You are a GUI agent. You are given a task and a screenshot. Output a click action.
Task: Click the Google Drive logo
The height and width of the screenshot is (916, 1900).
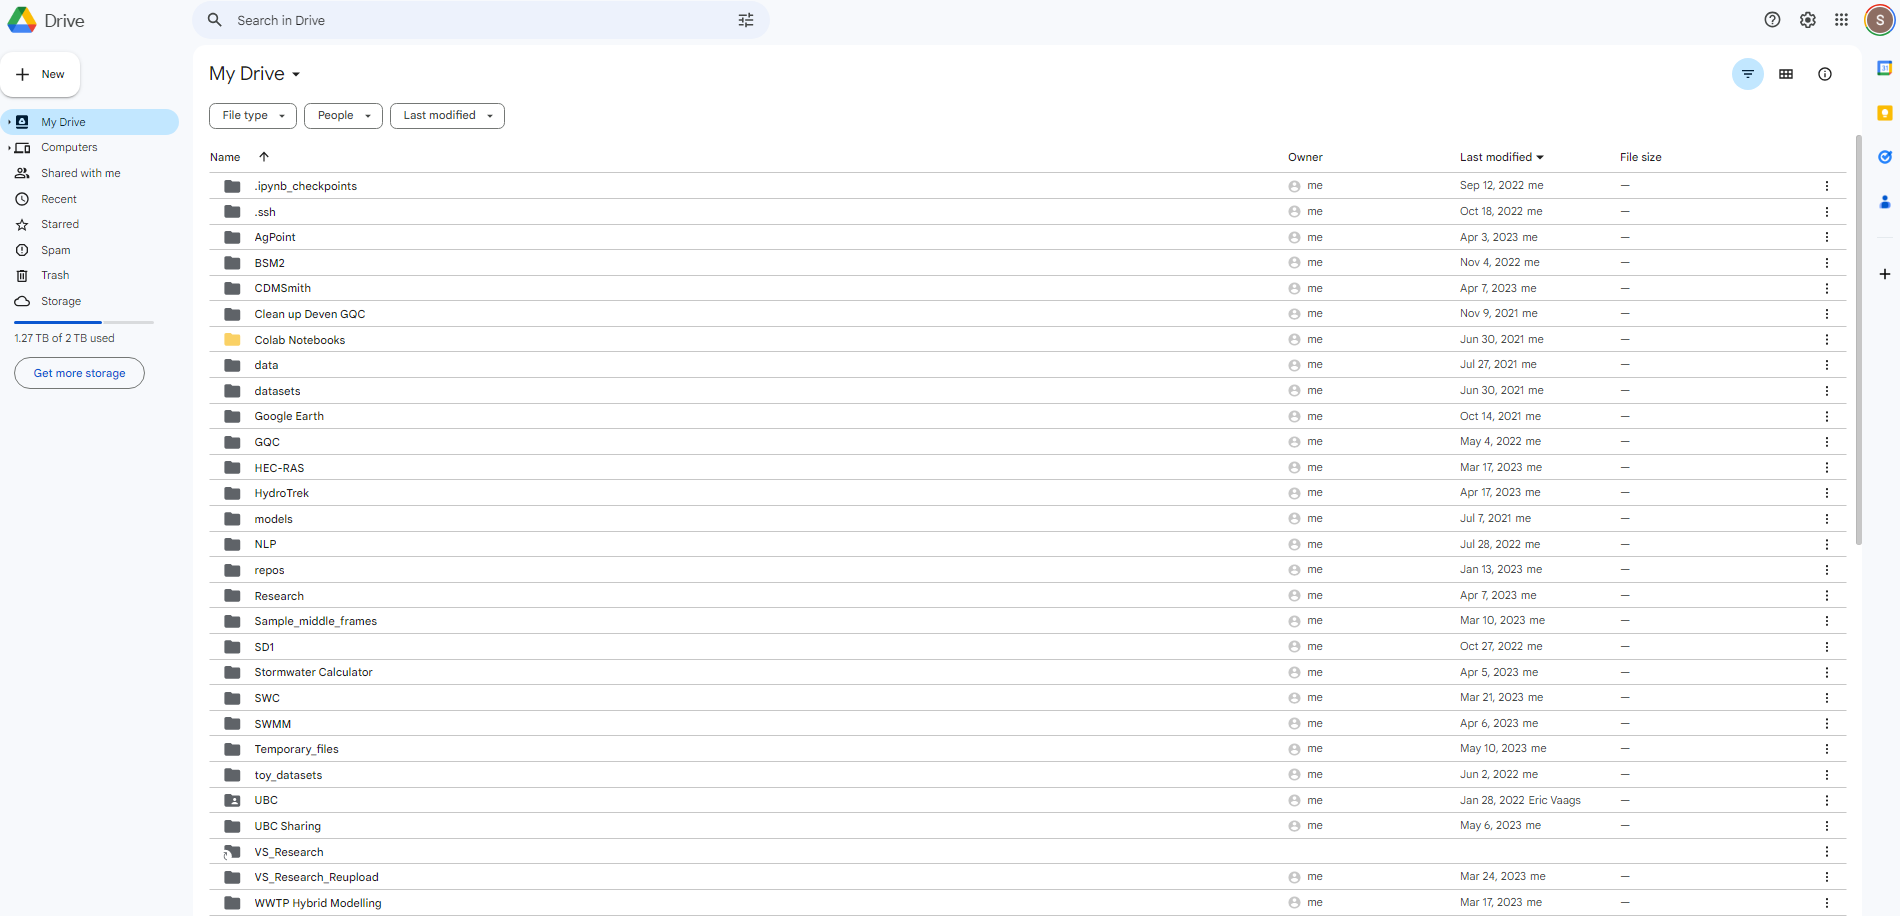click(x=23, y=20)
